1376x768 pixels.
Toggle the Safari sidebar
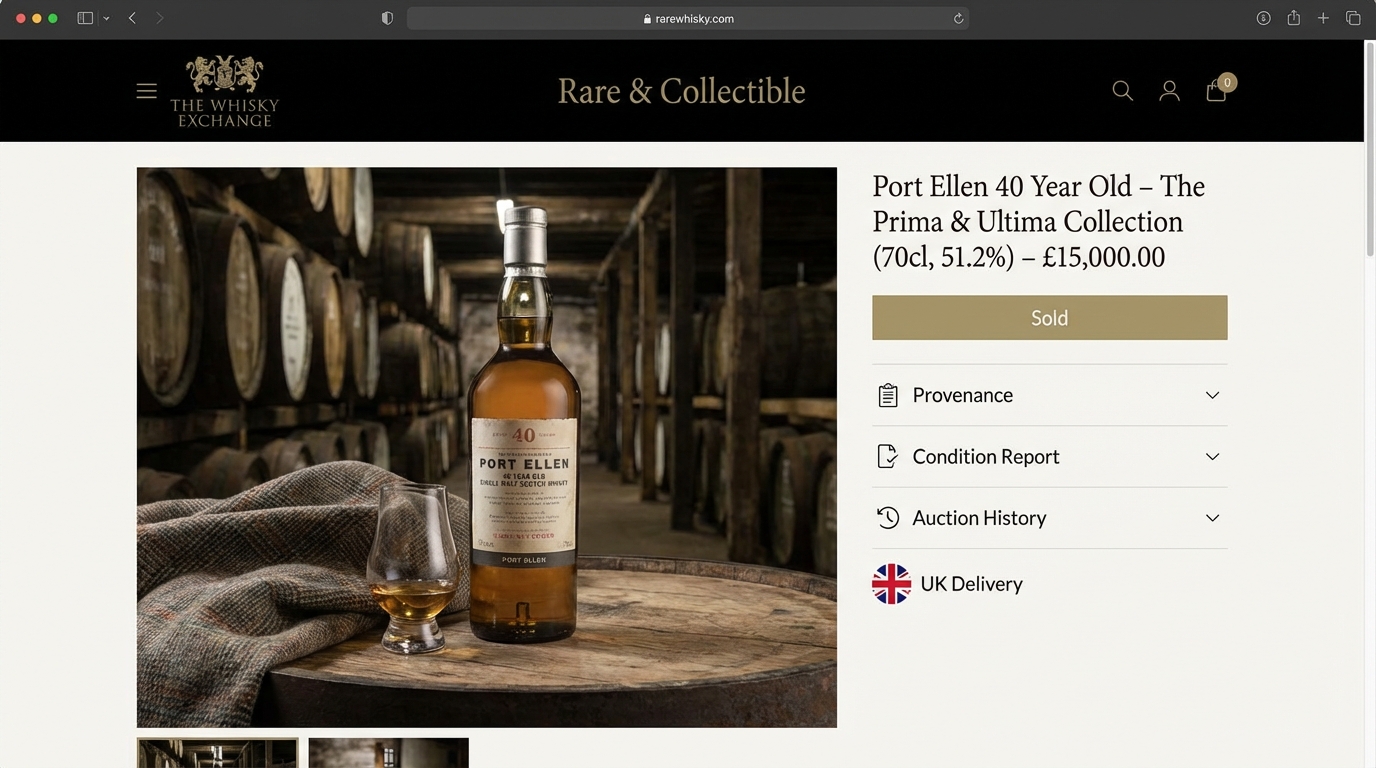coord(85,17)
